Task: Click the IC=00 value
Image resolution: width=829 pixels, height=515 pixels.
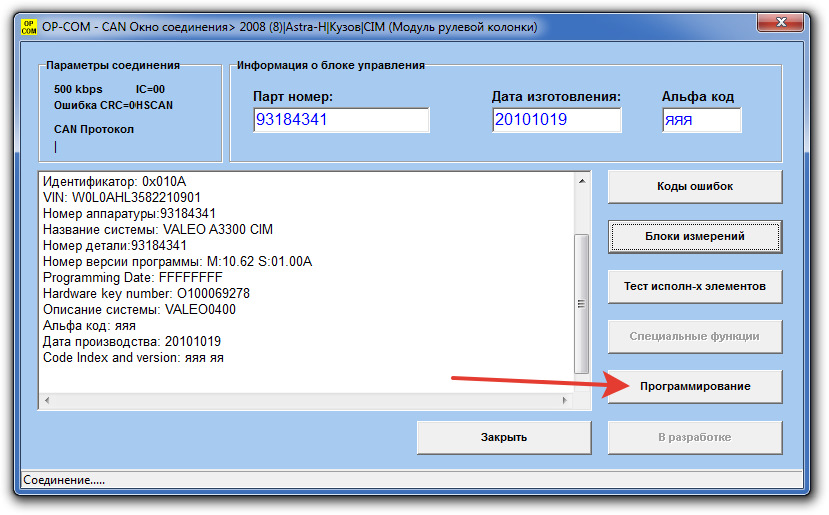Action: click(x=150, y=89)
